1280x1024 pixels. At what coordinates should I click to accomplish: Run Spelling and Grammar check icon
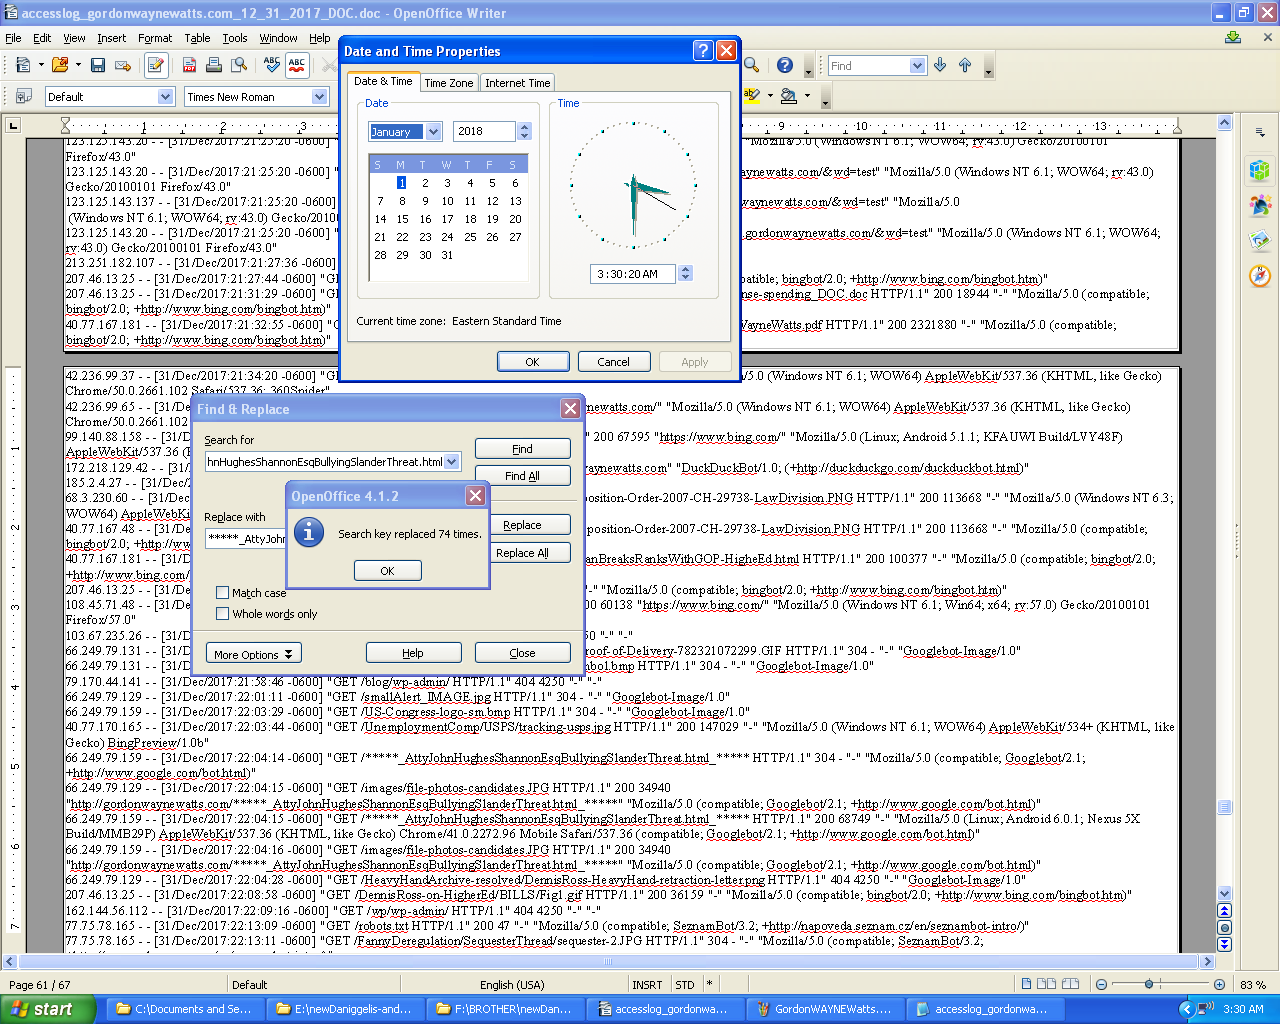pos(271,65)
